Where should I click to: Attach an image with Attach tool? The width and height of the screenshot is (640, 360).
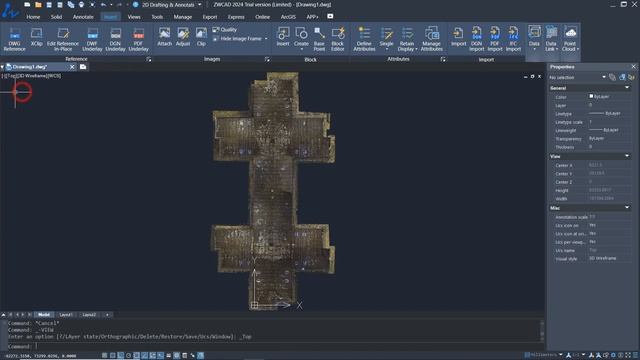pyautogui.click(x=164, y=37)
